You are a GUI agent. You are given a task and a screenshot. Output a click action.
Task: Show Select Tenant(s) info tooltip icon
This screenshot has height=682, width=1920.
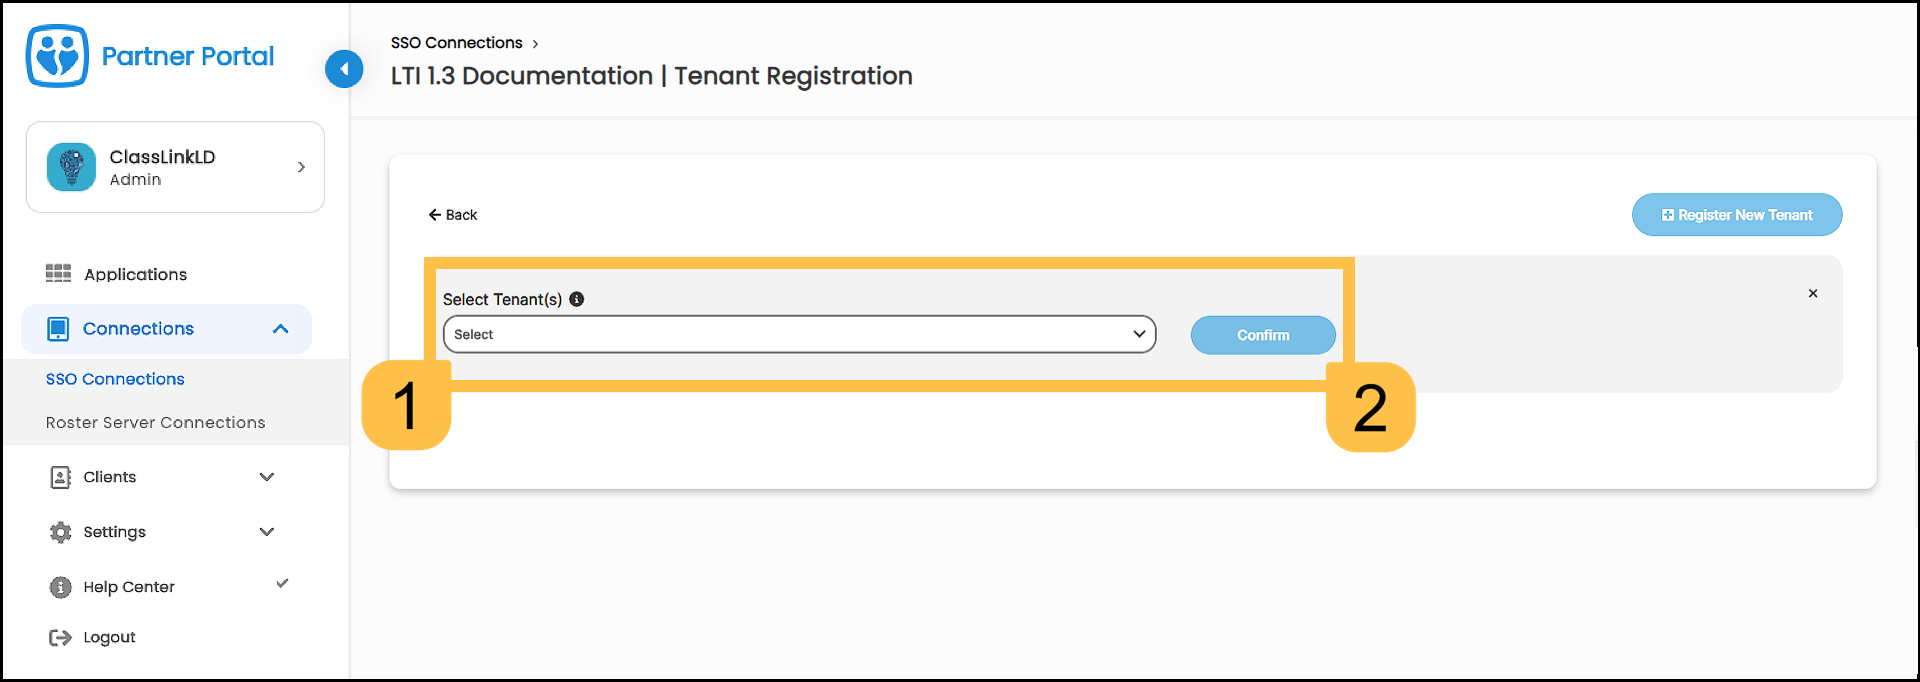pyautogui.click(x=577, y=299)
